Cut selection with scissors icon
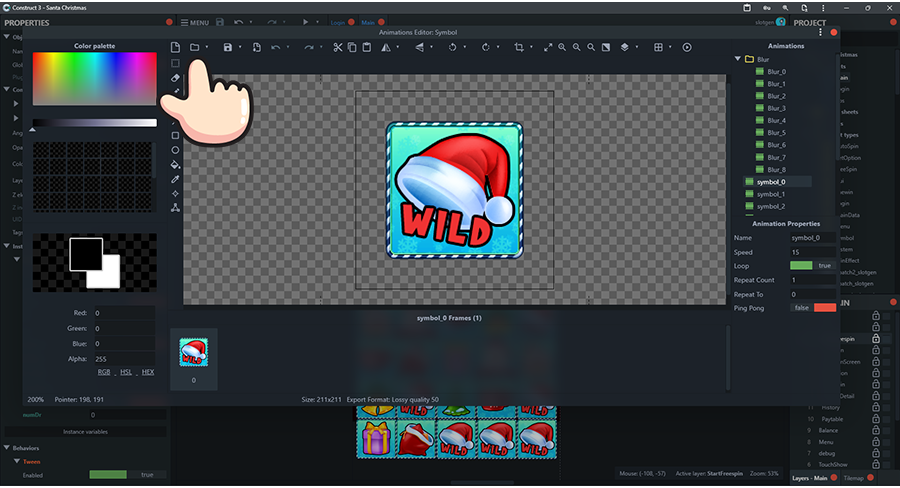 [338, 47]
